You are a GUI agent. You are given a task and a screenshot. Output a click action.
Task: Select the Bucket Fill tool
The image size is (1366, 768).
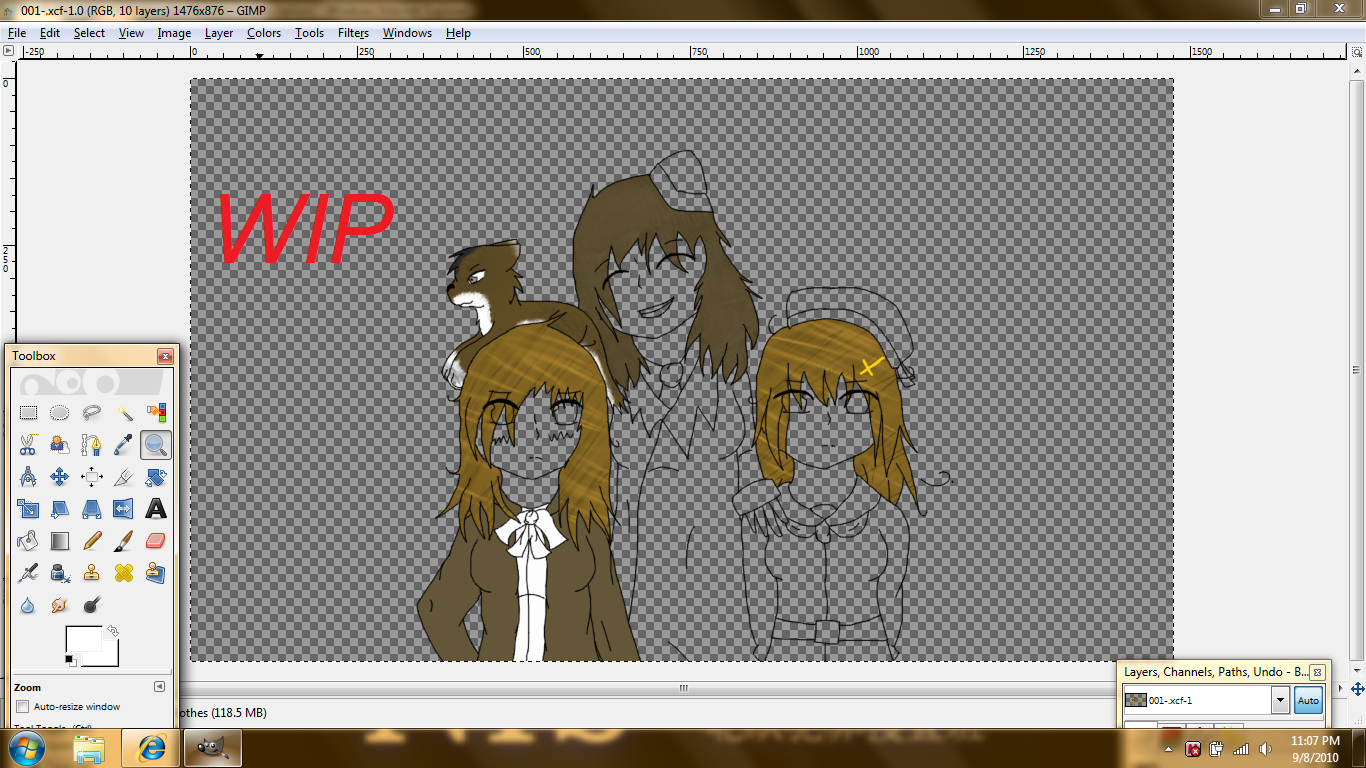(28, 540)
